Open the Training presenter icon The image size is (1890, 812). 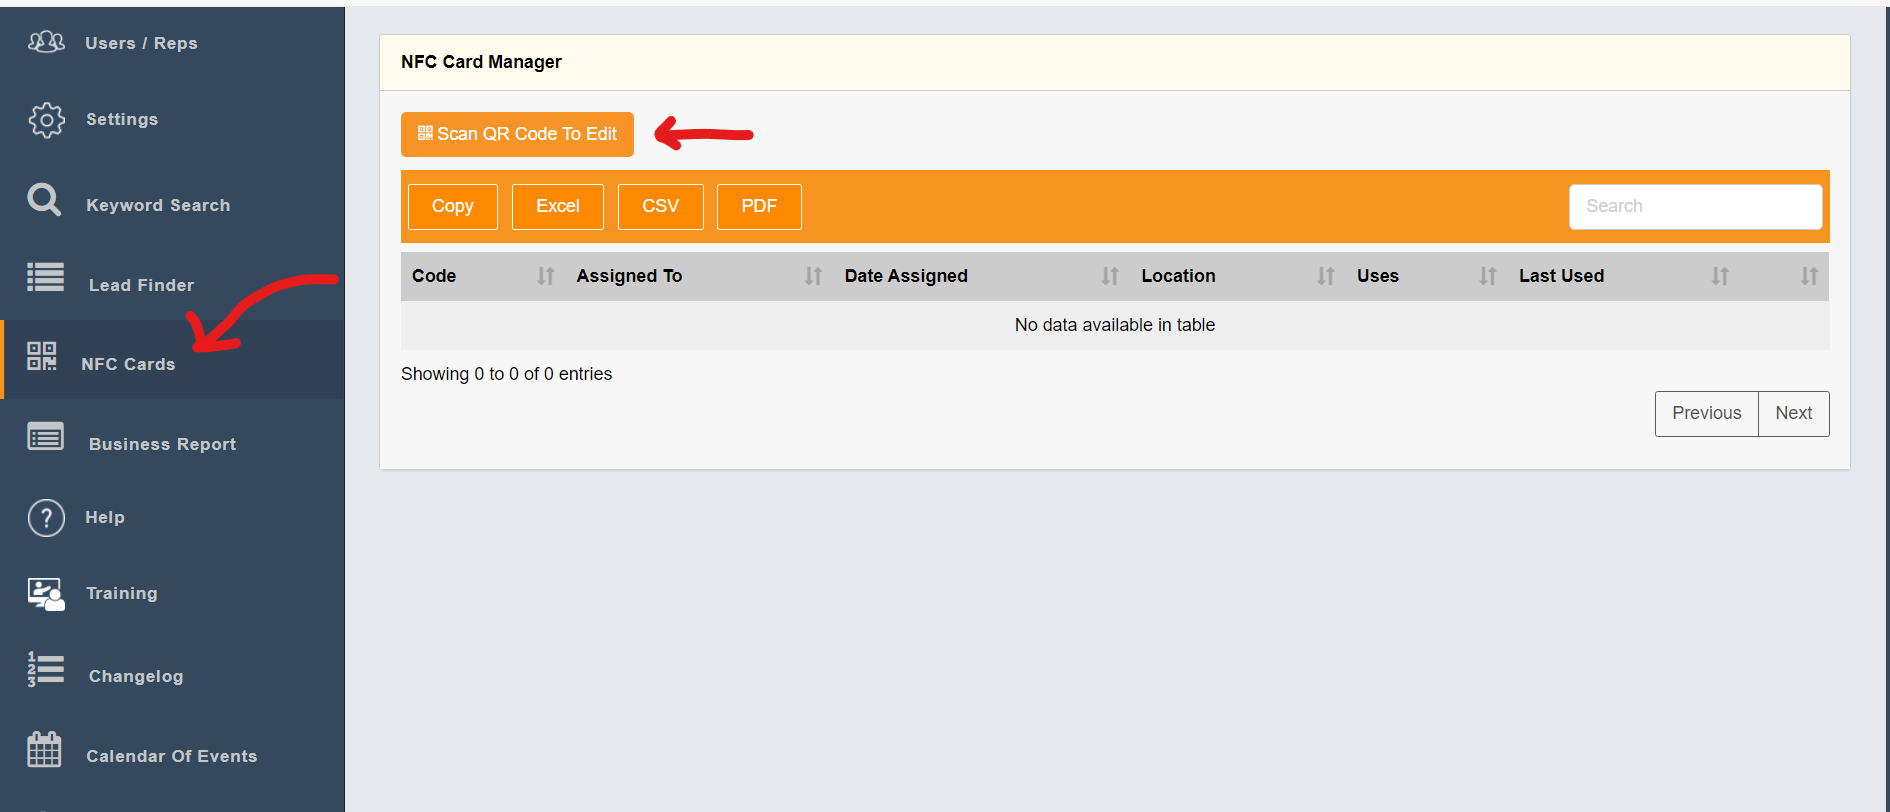[x=46, y=593]
